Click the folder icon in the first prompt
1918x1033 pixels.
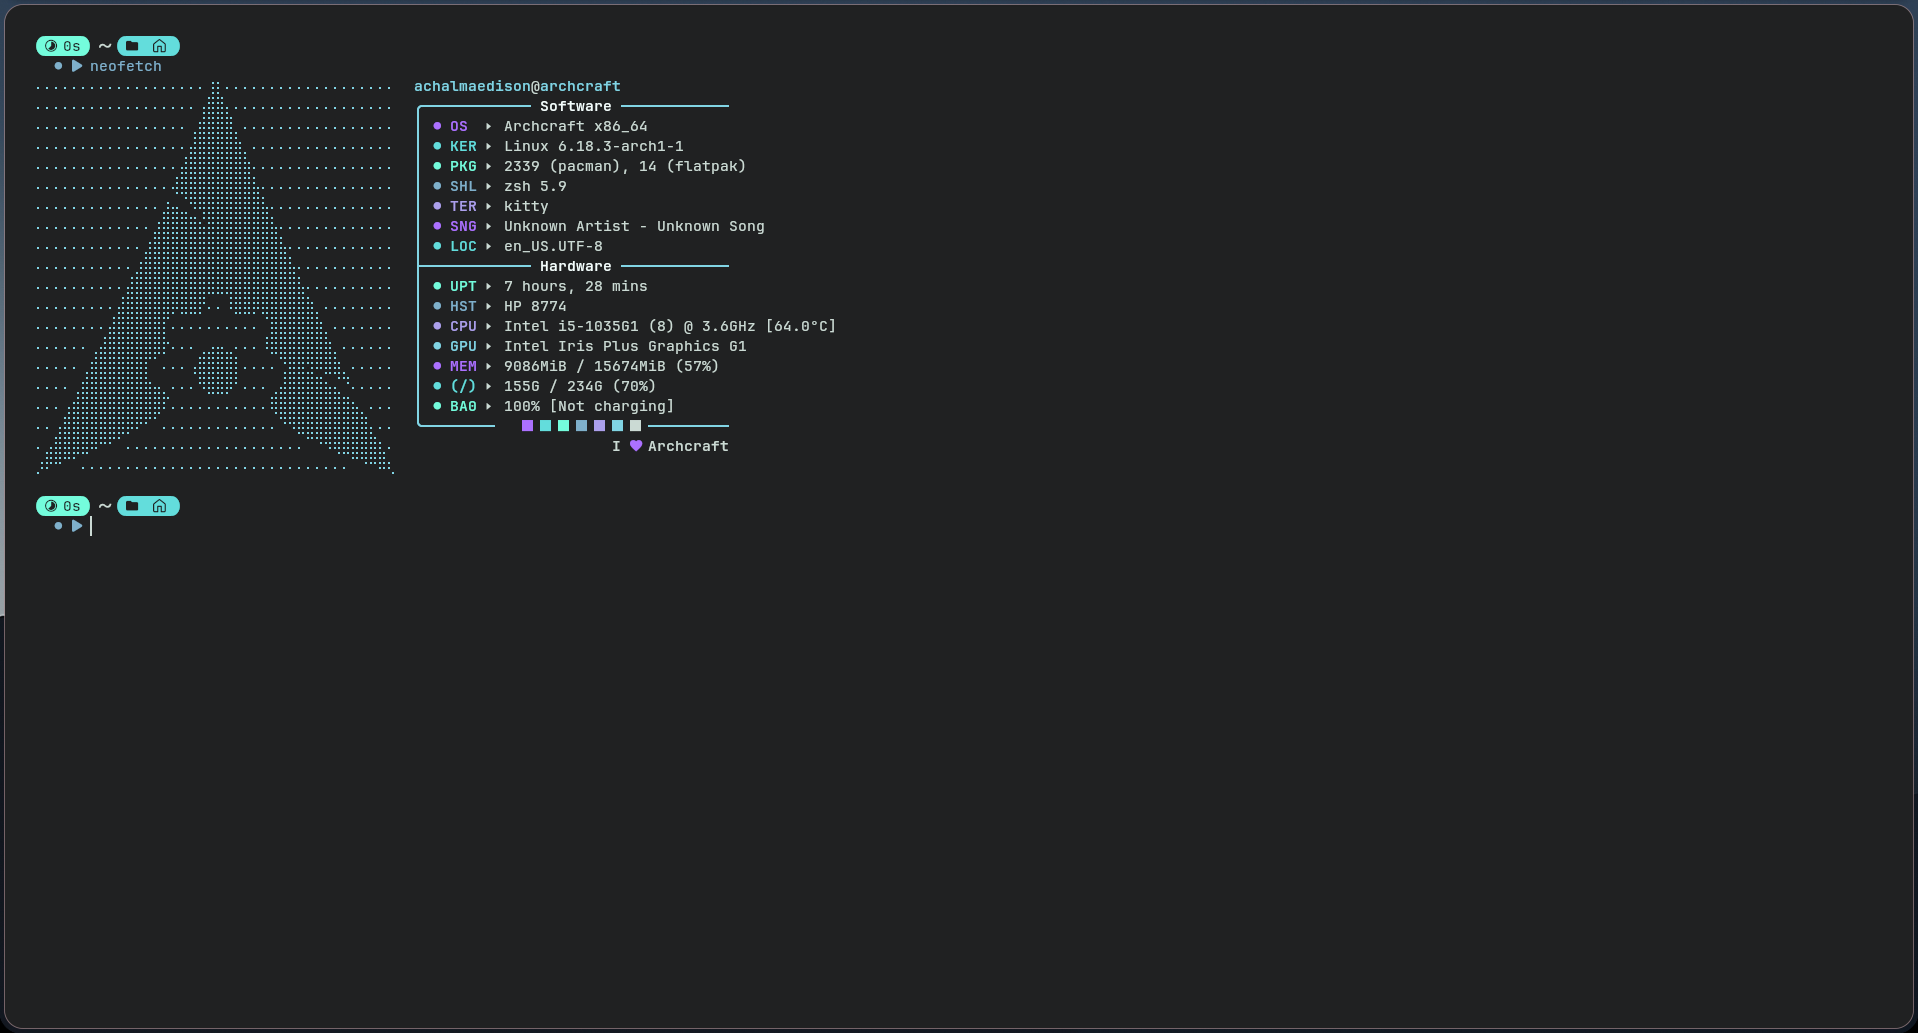click(x=132, y=46)
